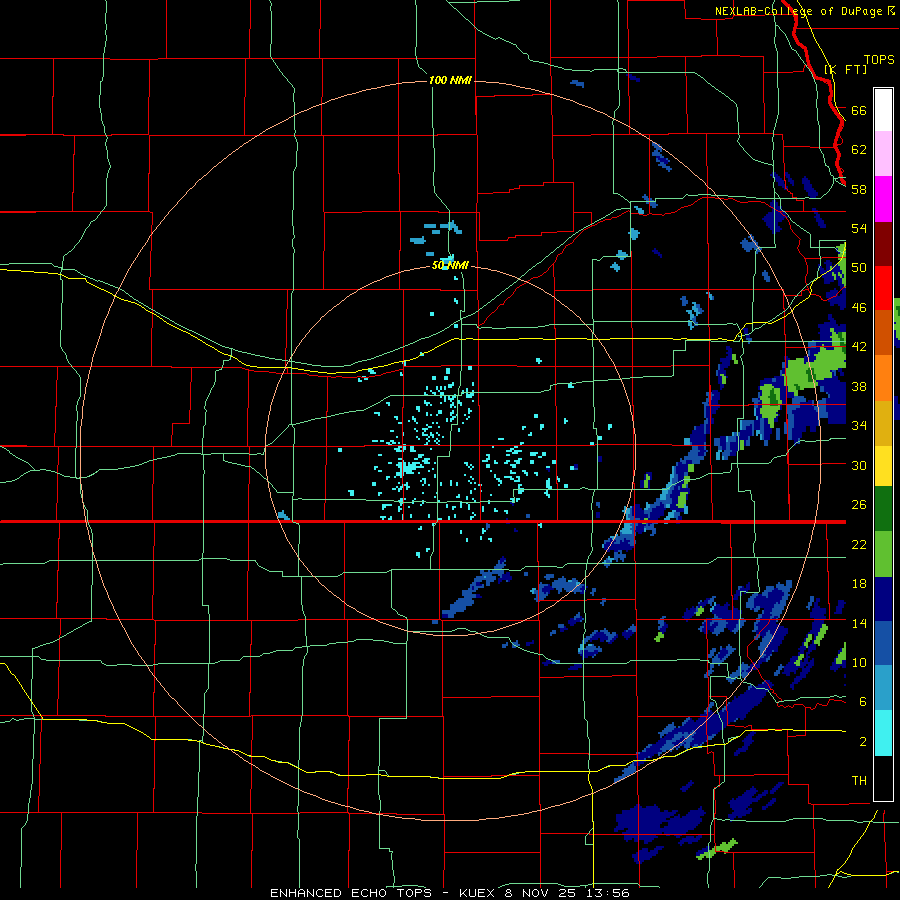
Task: Select the light green swatch in the legend
Action: pyautogui.click(x=883, y=554)
